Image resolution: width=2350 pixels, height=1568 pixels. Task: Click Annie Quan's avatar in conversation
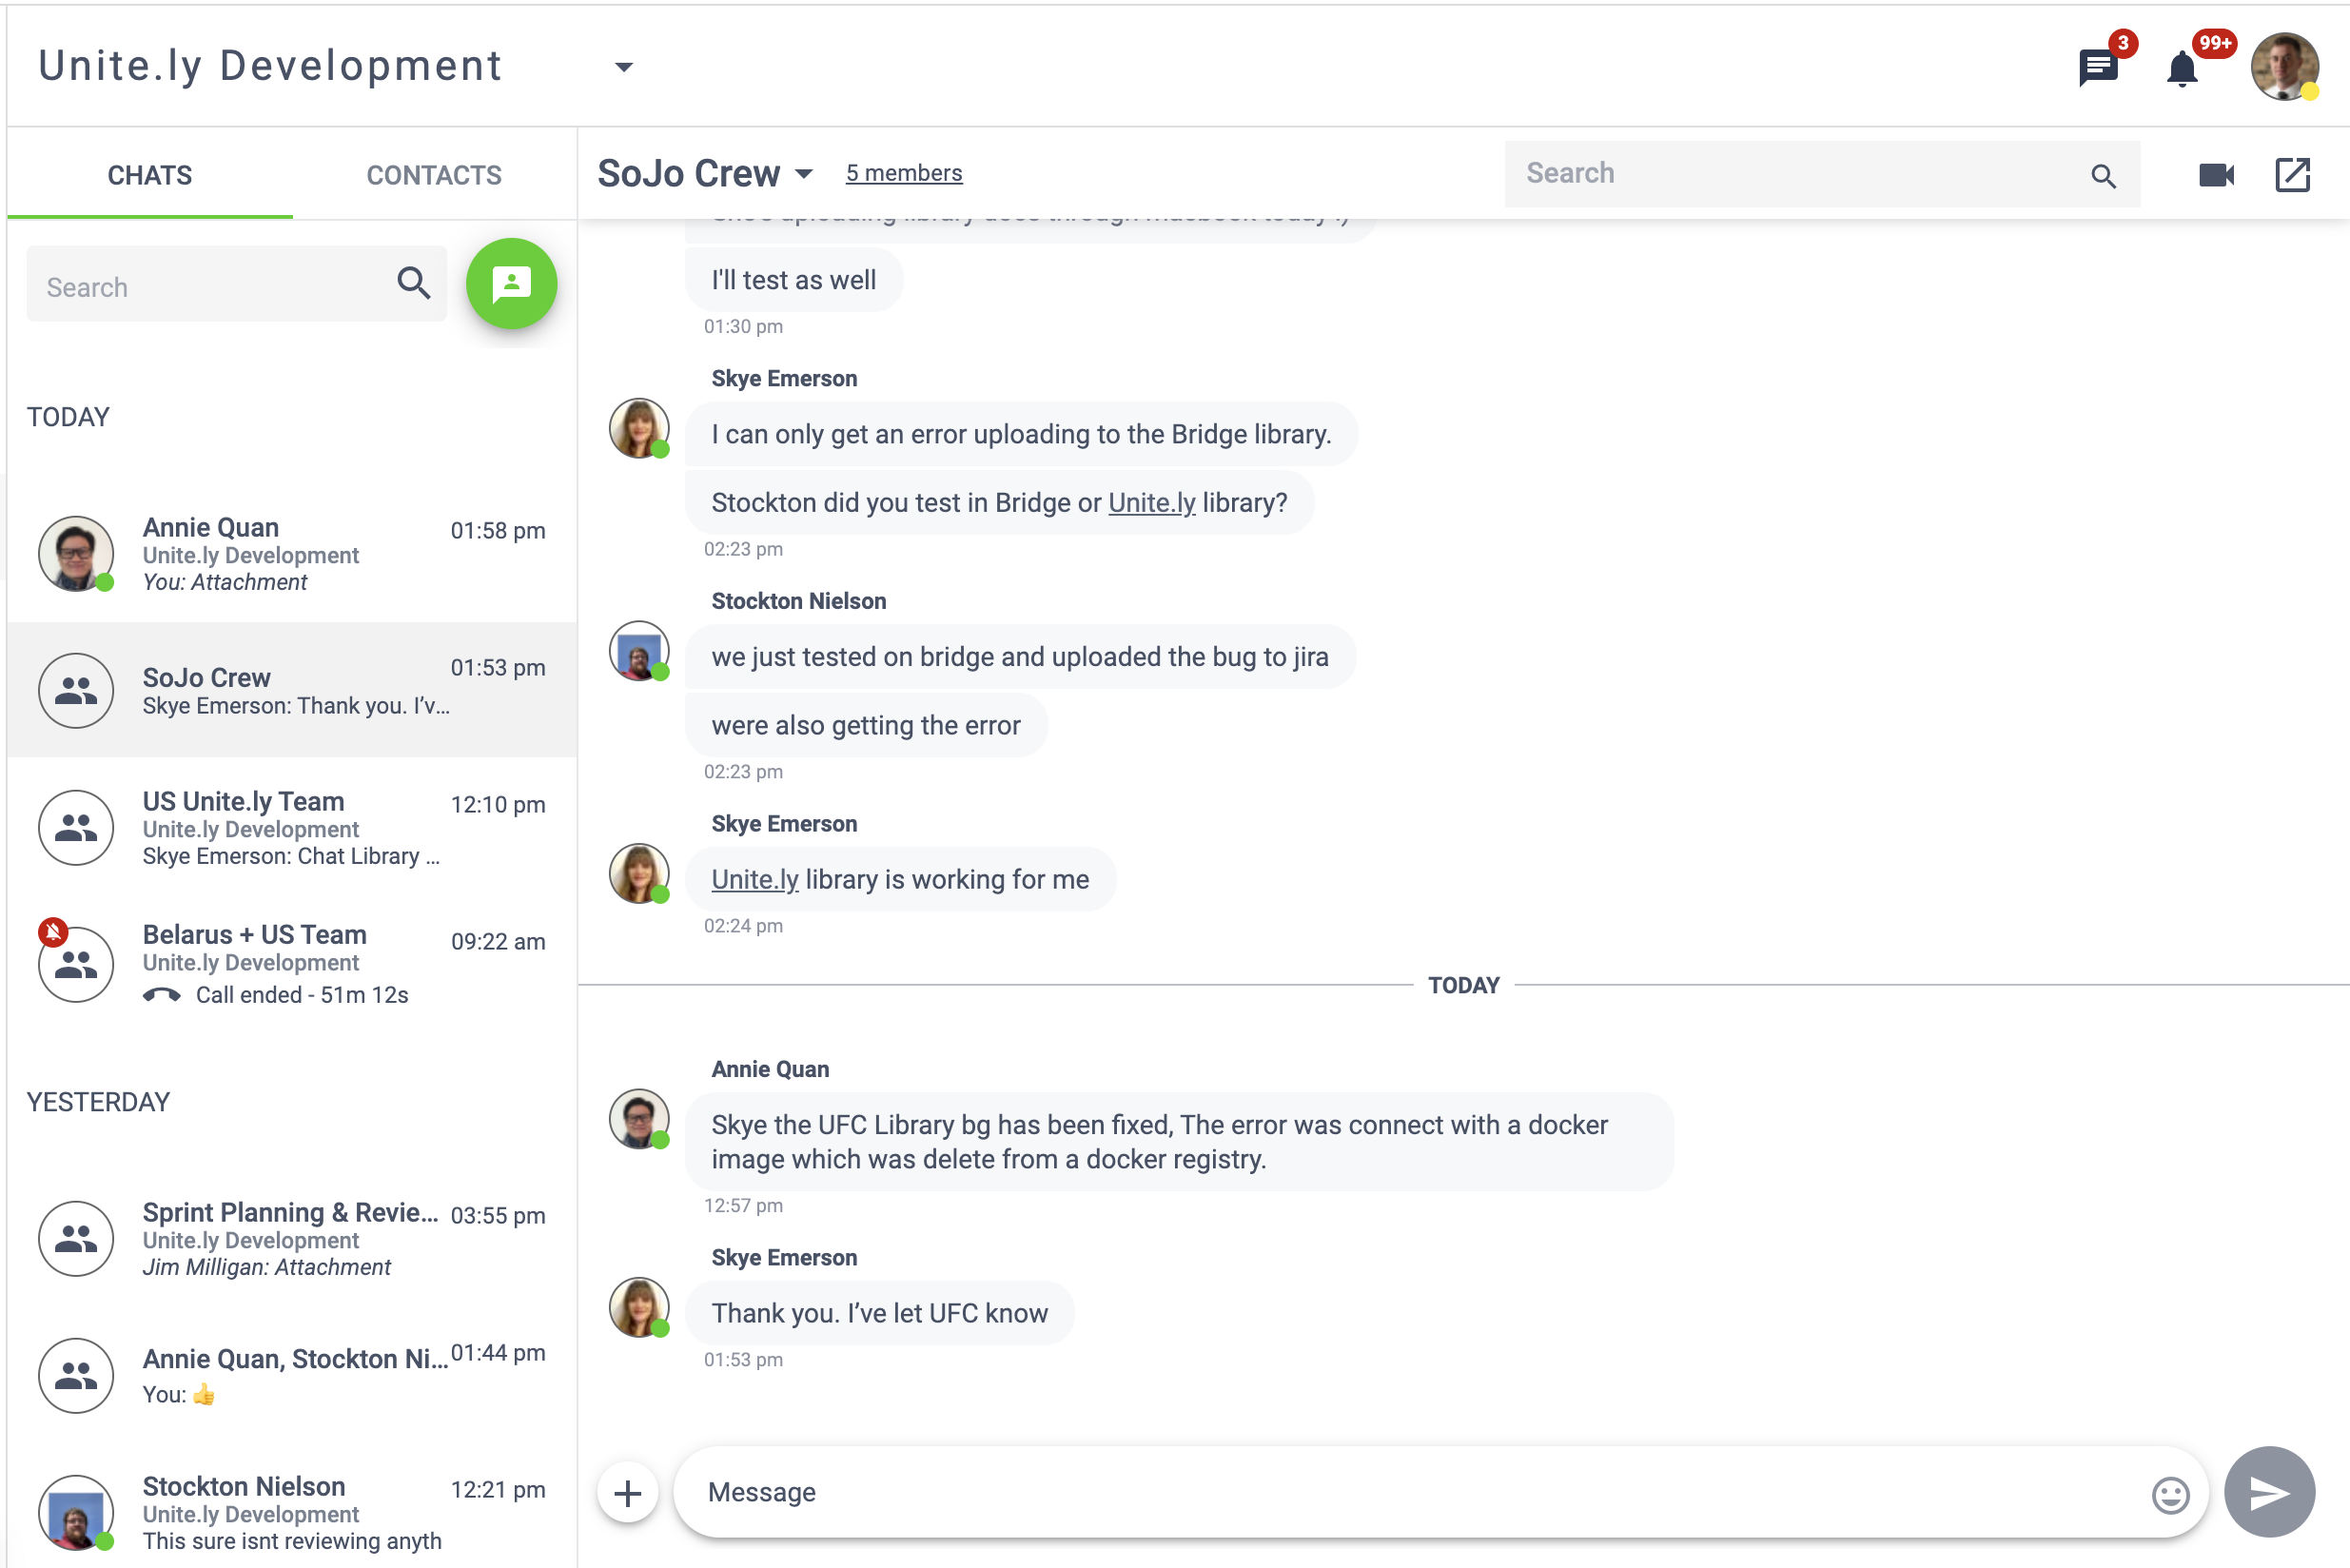639,1119
